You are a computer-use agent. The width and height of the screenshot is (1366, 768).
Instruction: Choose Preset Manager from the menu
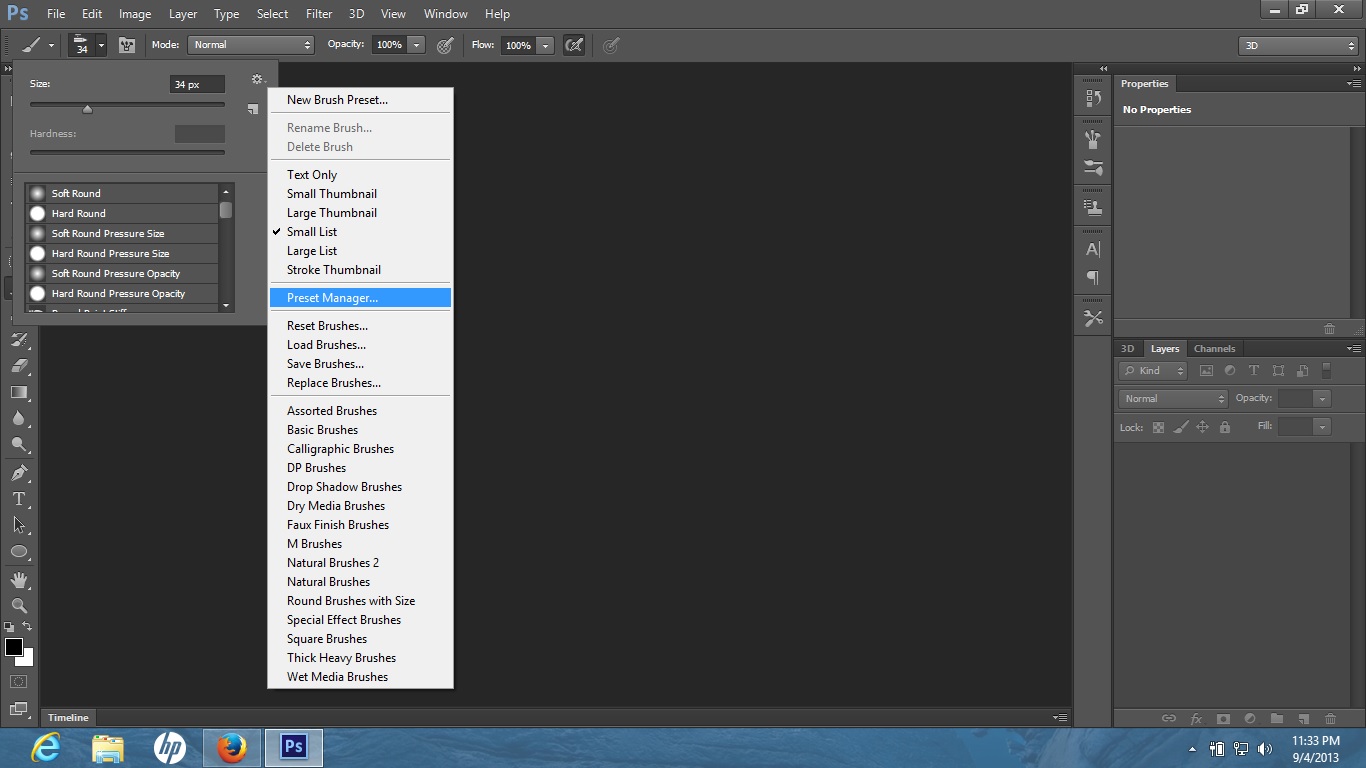pos(332,298)
